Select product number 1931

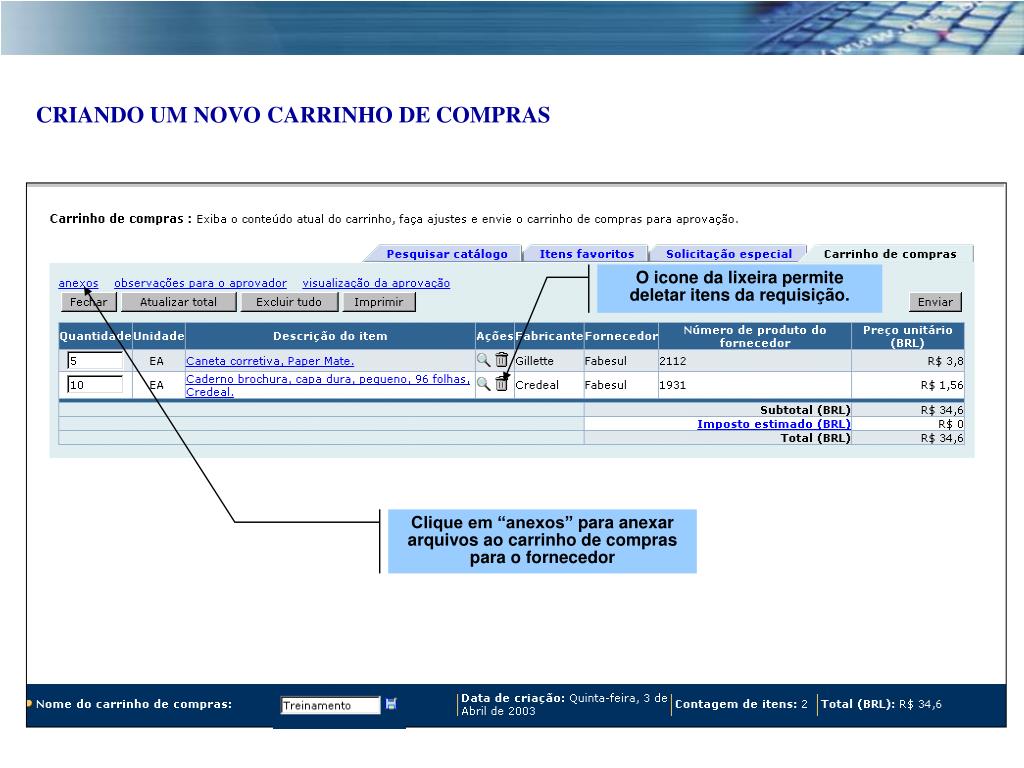(673, 385)
